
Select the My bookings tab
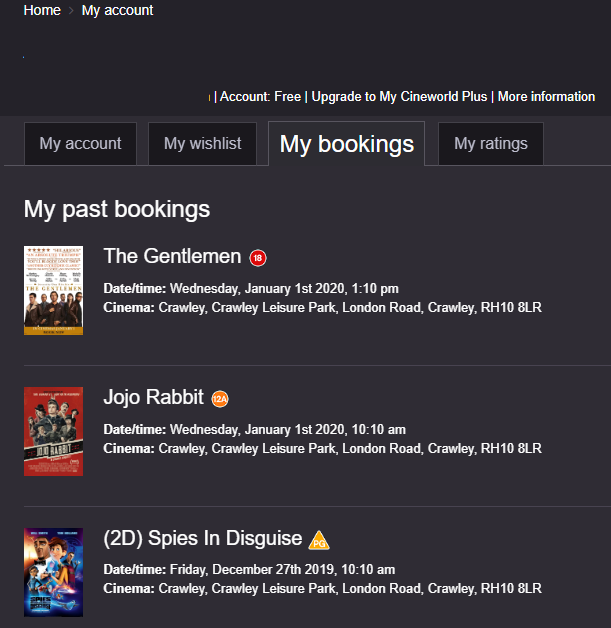tap(346, 144)
